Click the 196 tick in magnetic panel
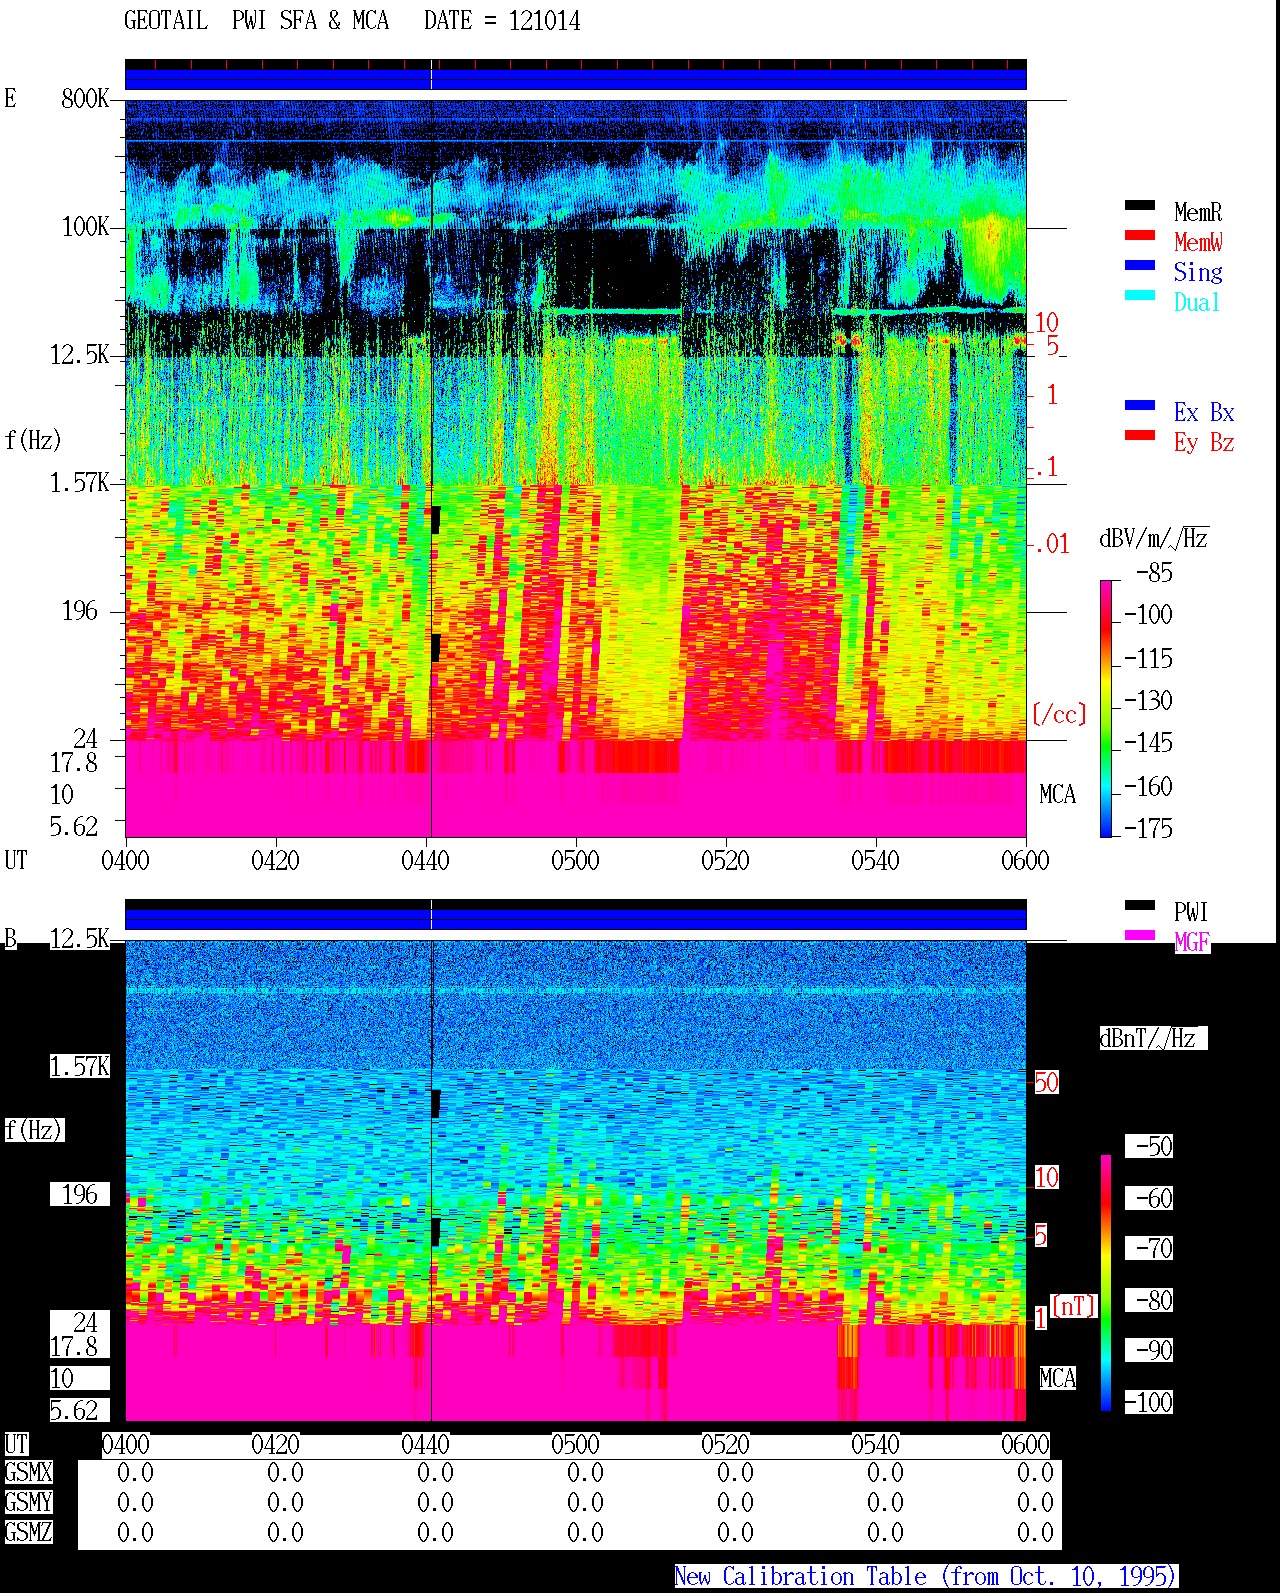Image resolution: width=1280 pixels, height=1593 pixels. coord(80,1195)
